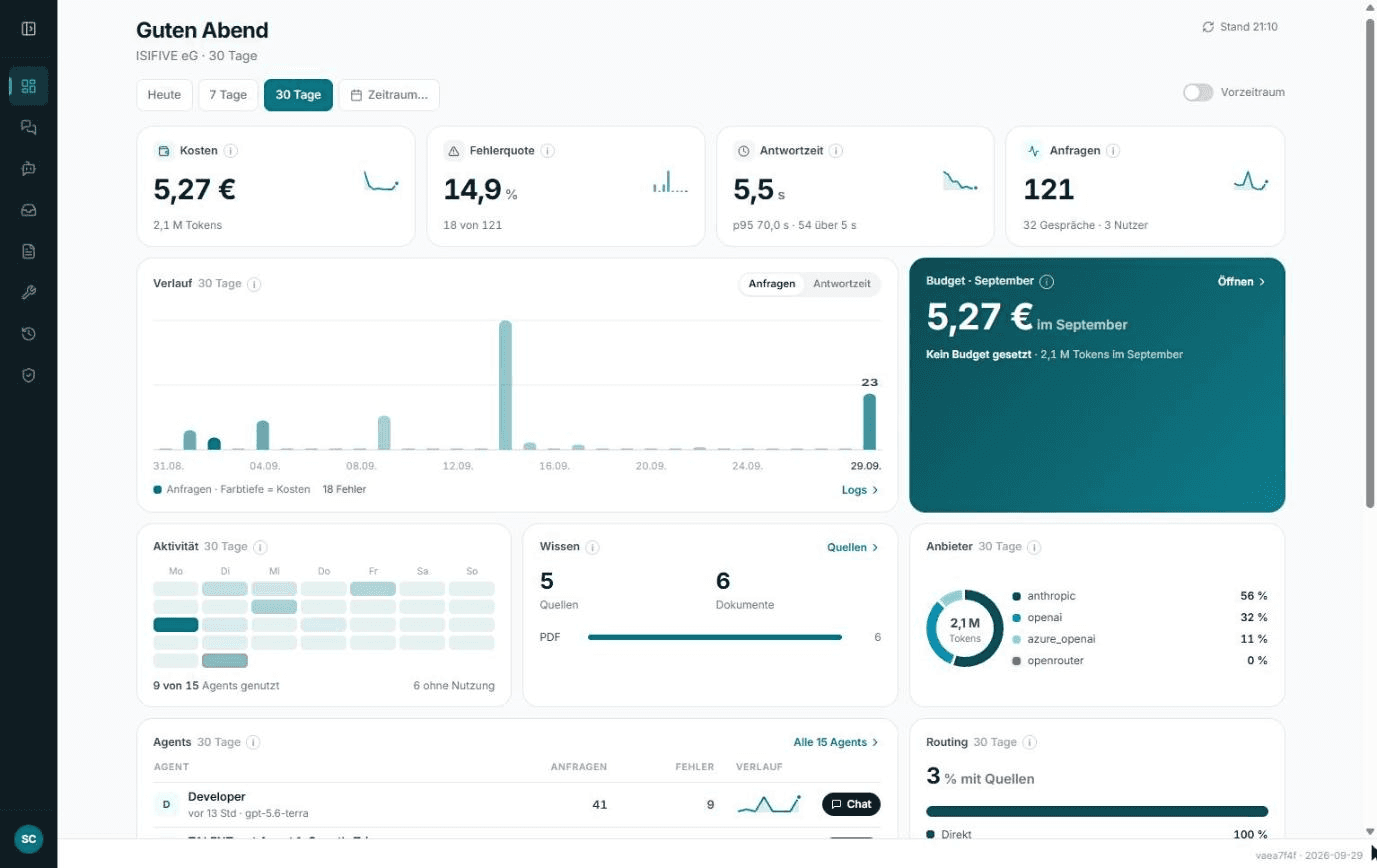Select the 7 Tage time range
Viewport: 1377px width, 868px height.
[x=228, y=95]
